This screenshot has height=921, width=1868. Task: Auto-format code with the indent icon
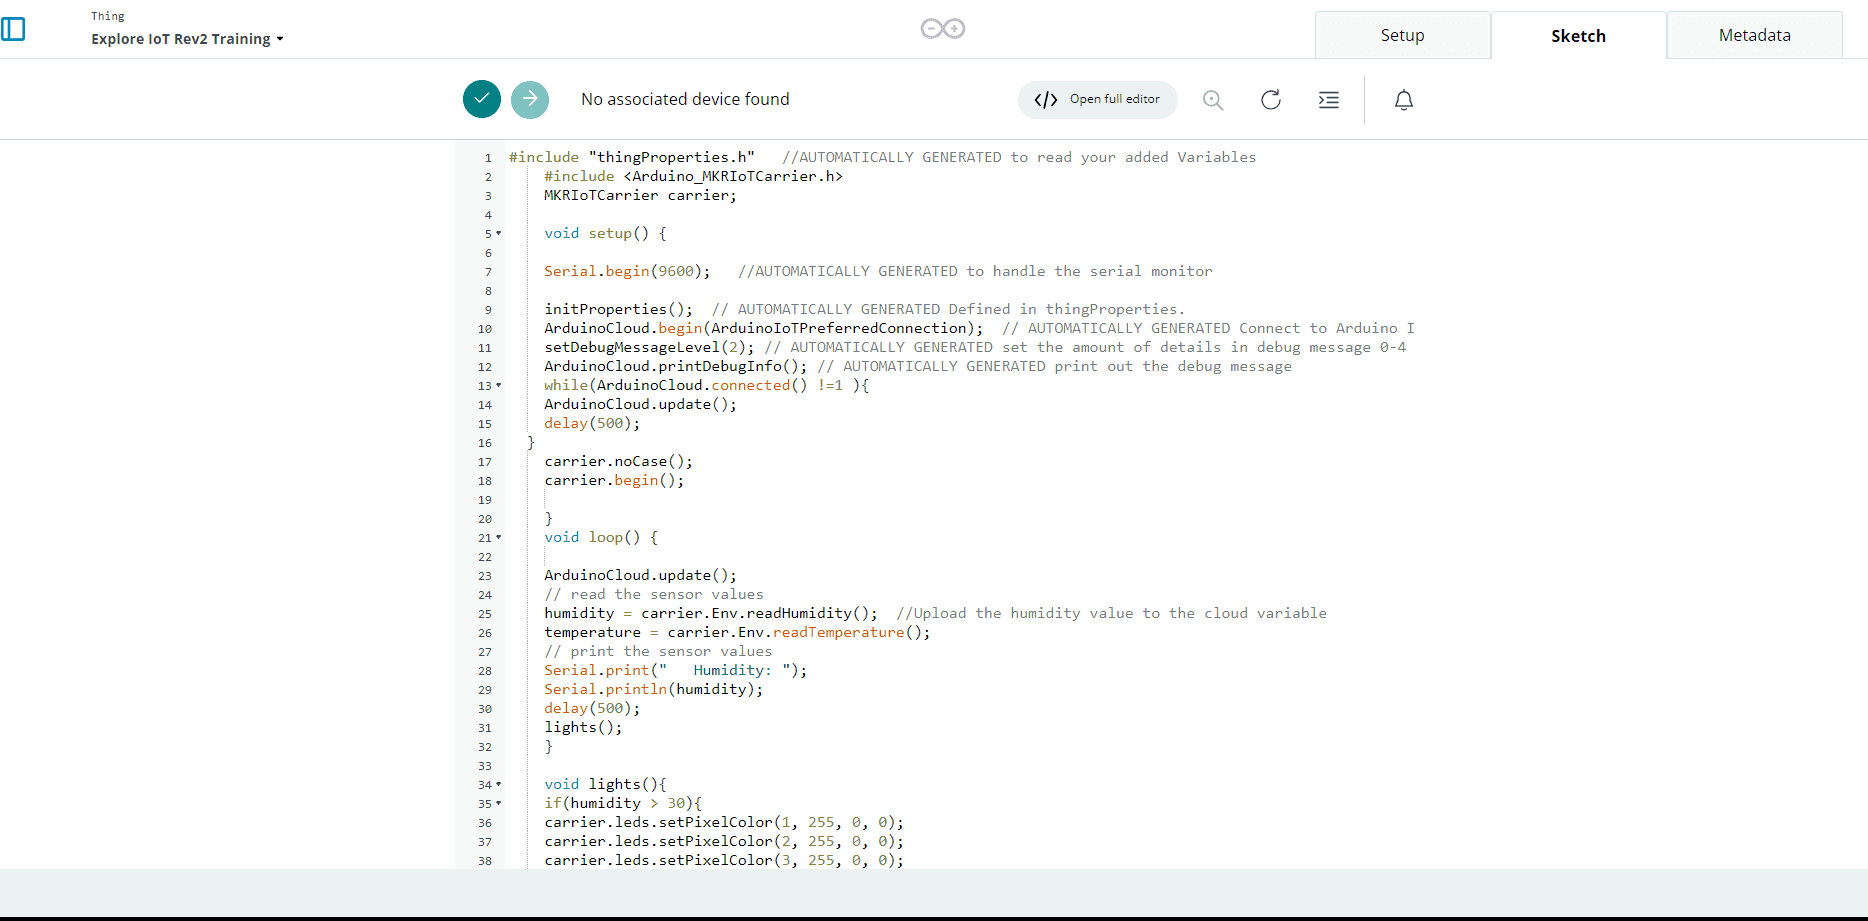pos(1329,100)
